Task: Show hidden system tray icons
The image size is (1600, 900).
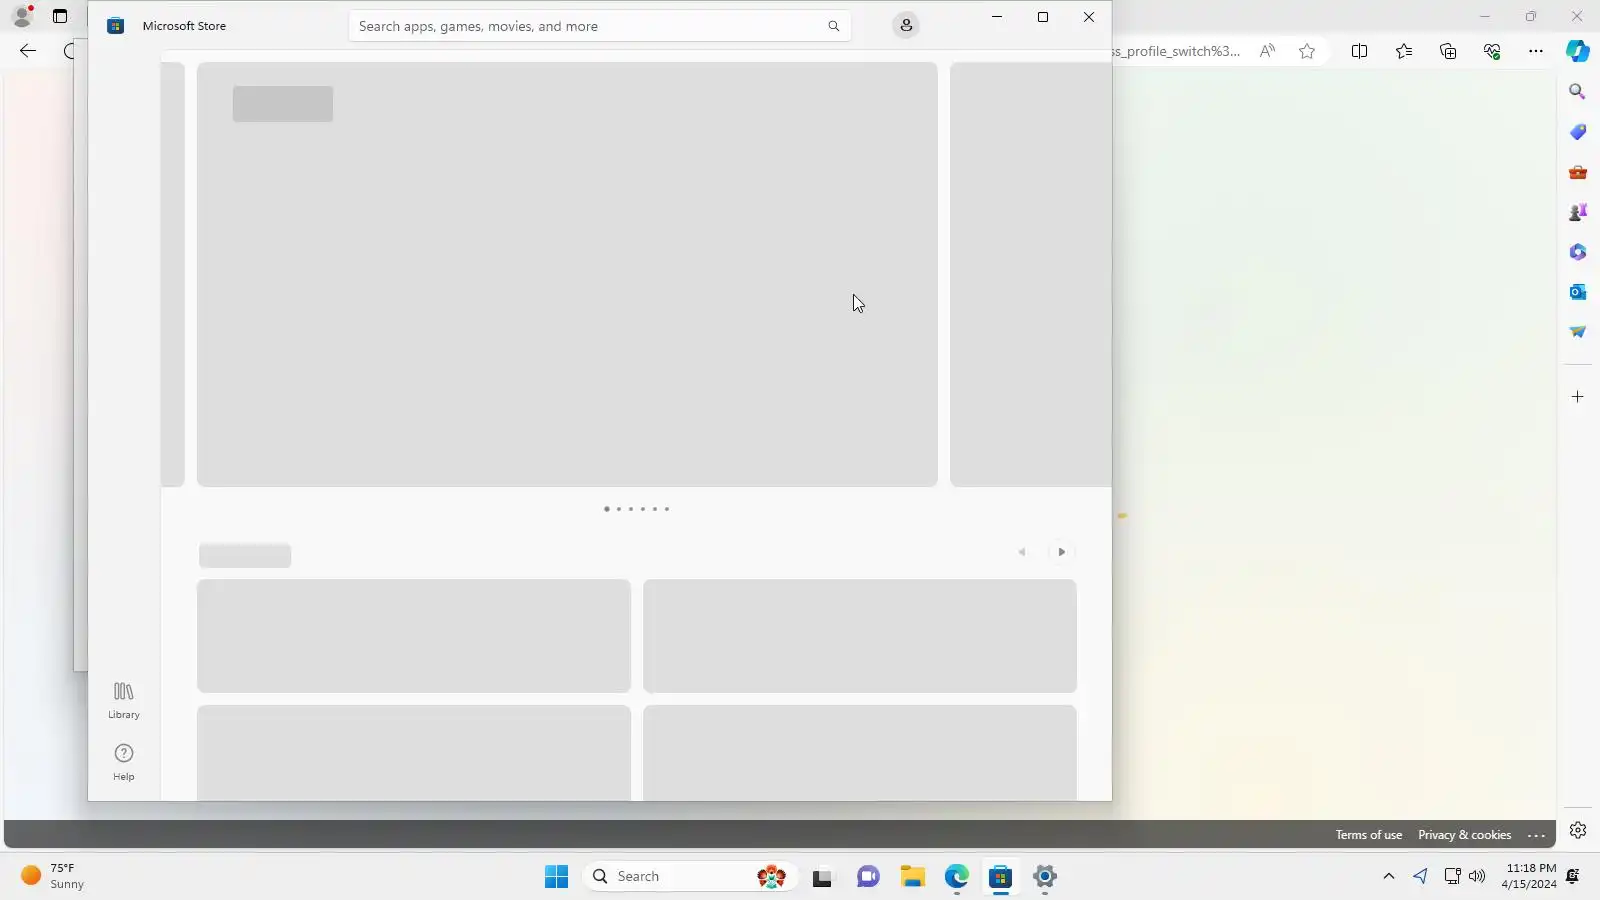Action: (1388, 877)
